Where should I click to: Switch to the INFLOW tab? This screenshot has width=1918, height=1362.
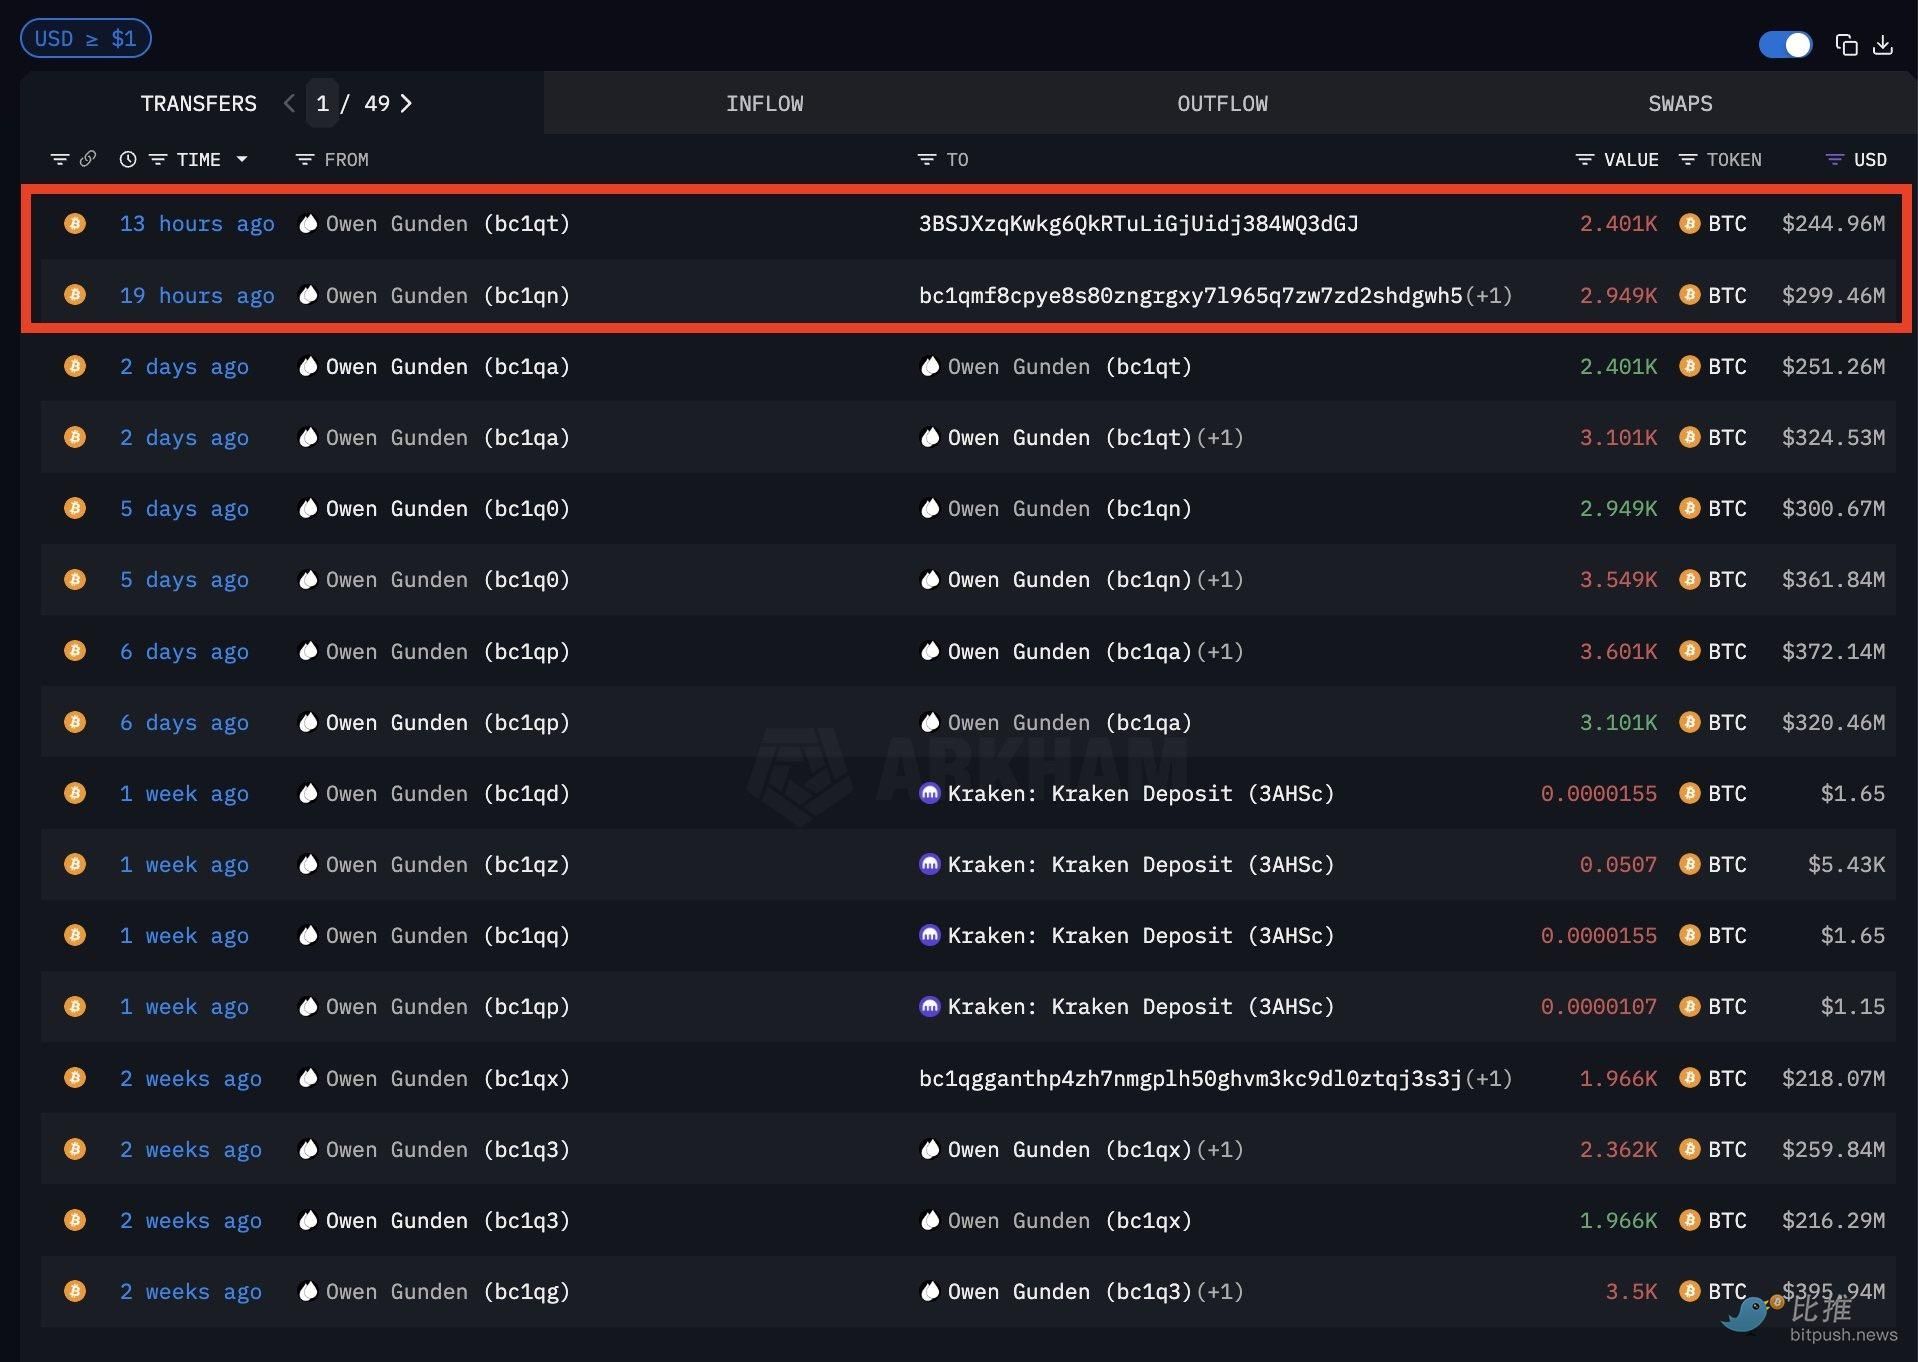(x=764, y=103)
